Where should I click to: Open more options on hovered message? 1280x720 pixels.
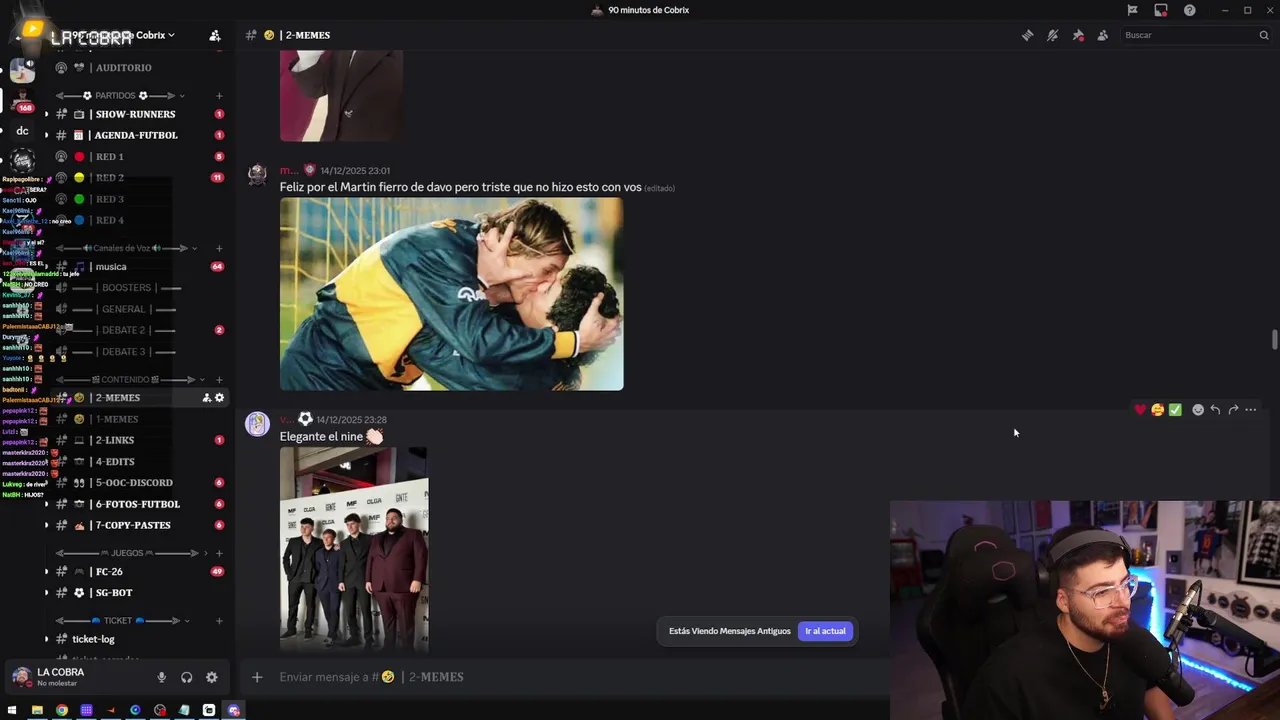1250,410
